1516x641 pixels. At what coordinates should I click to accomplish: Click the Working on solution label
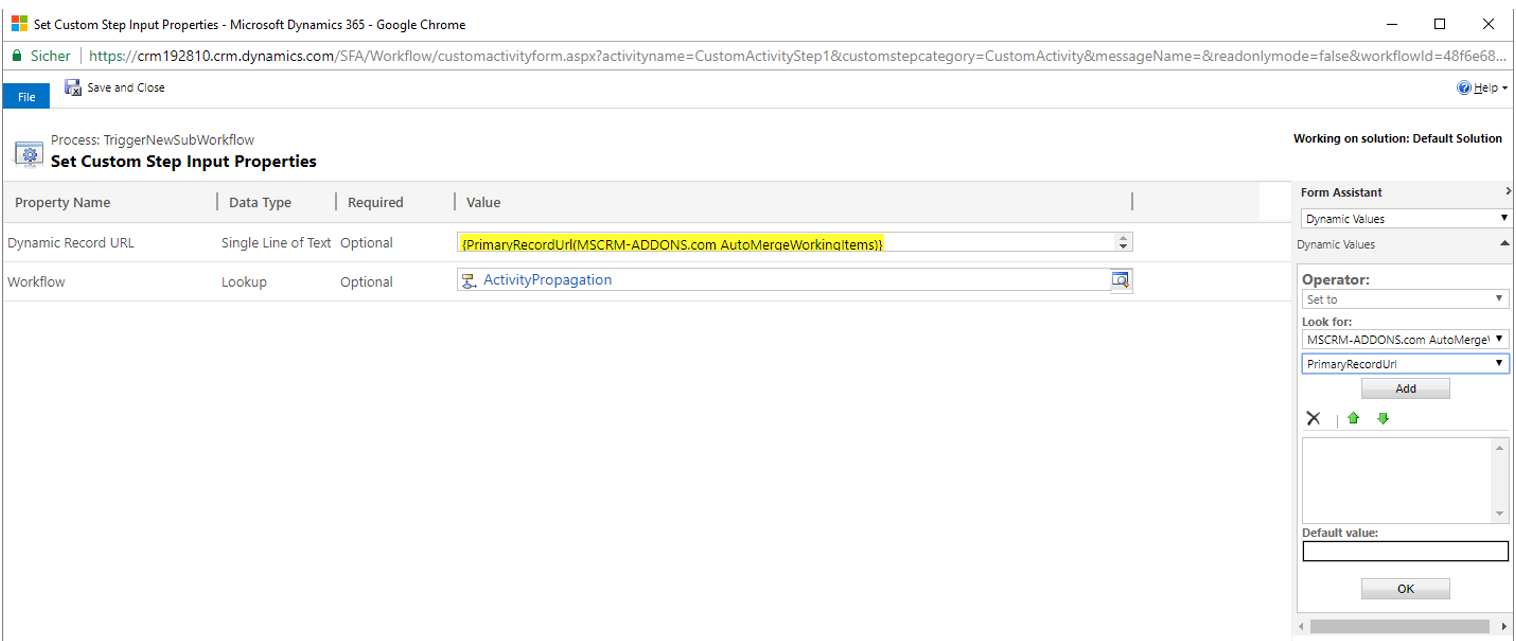tap(1397, 139)
